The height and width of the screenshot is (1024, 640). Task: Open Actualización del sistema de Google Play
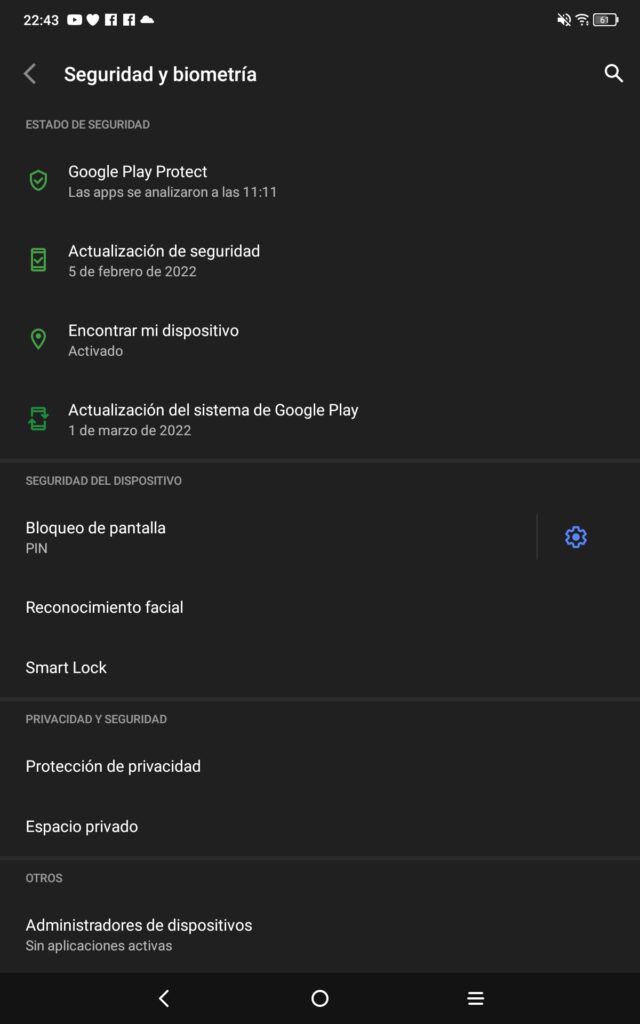coord(213,419)
